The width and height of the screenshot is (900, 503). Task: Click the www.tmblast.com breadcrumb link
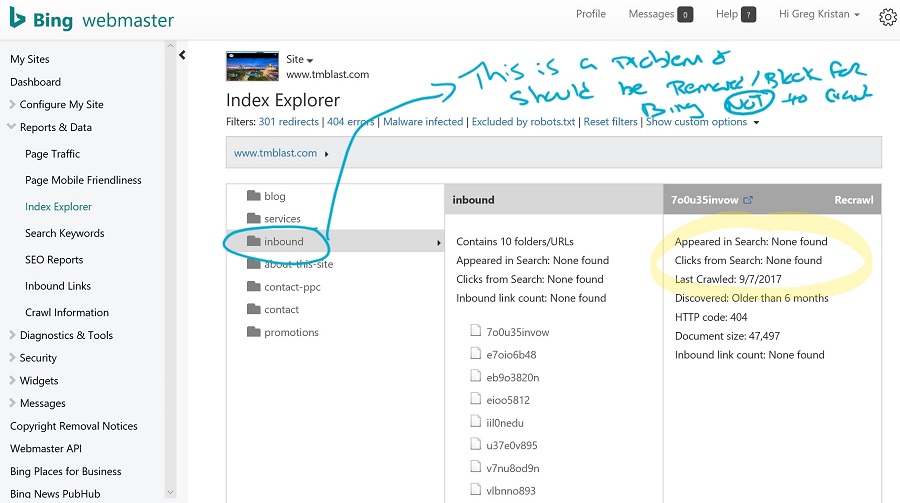276,153
